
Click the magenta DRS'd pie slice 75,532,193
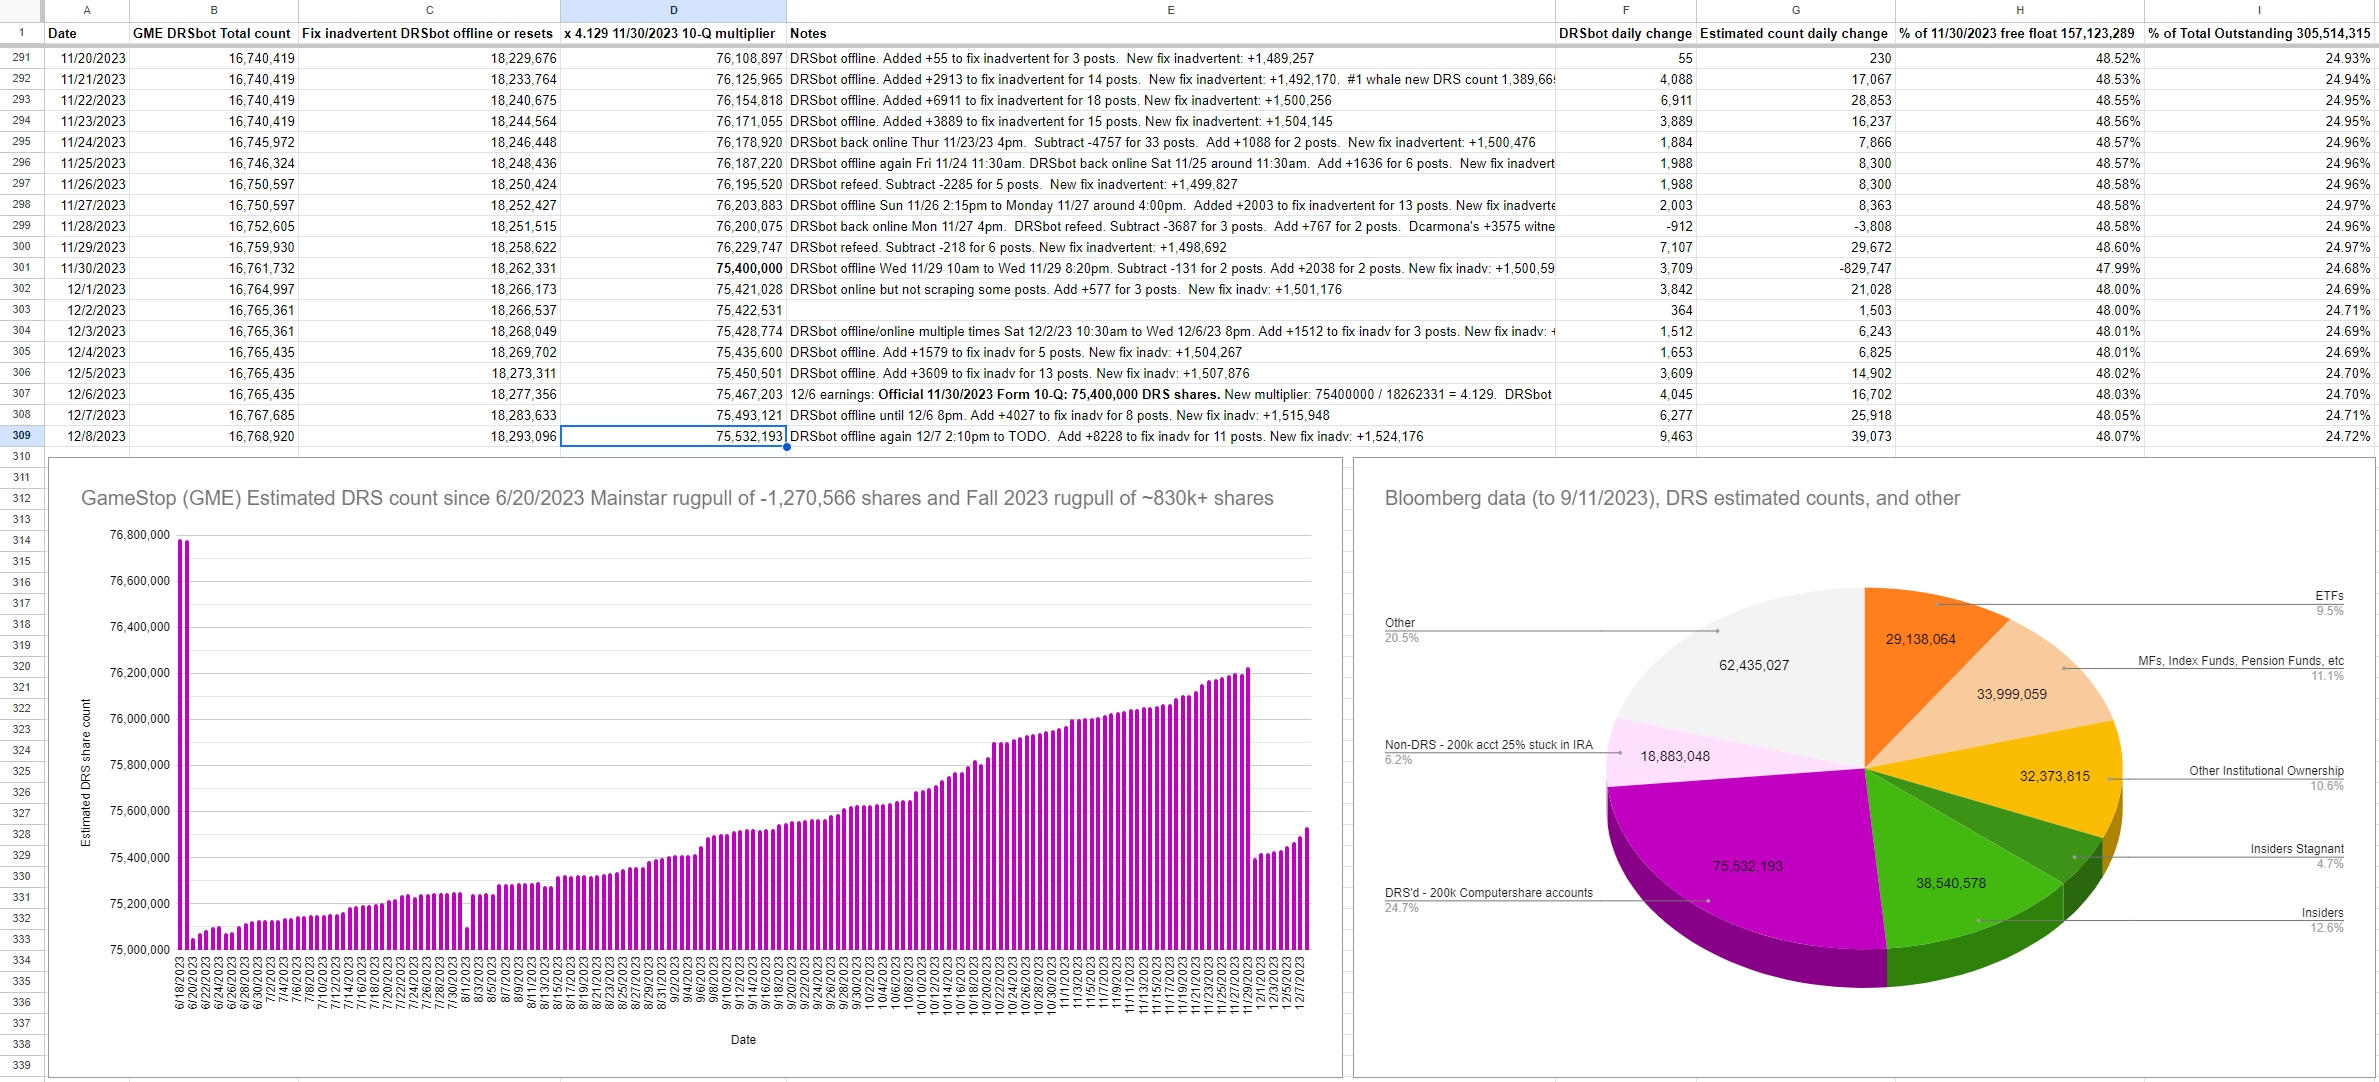[1747, 866]
